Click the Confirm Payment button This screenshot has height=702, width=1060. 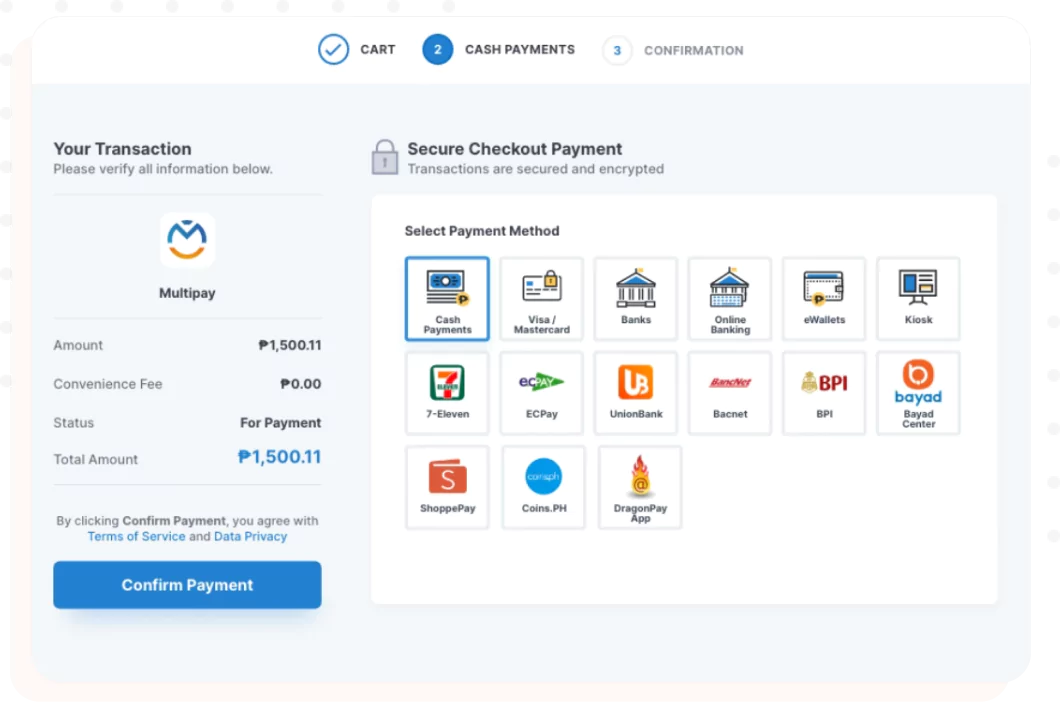click(x=187, y=585)
